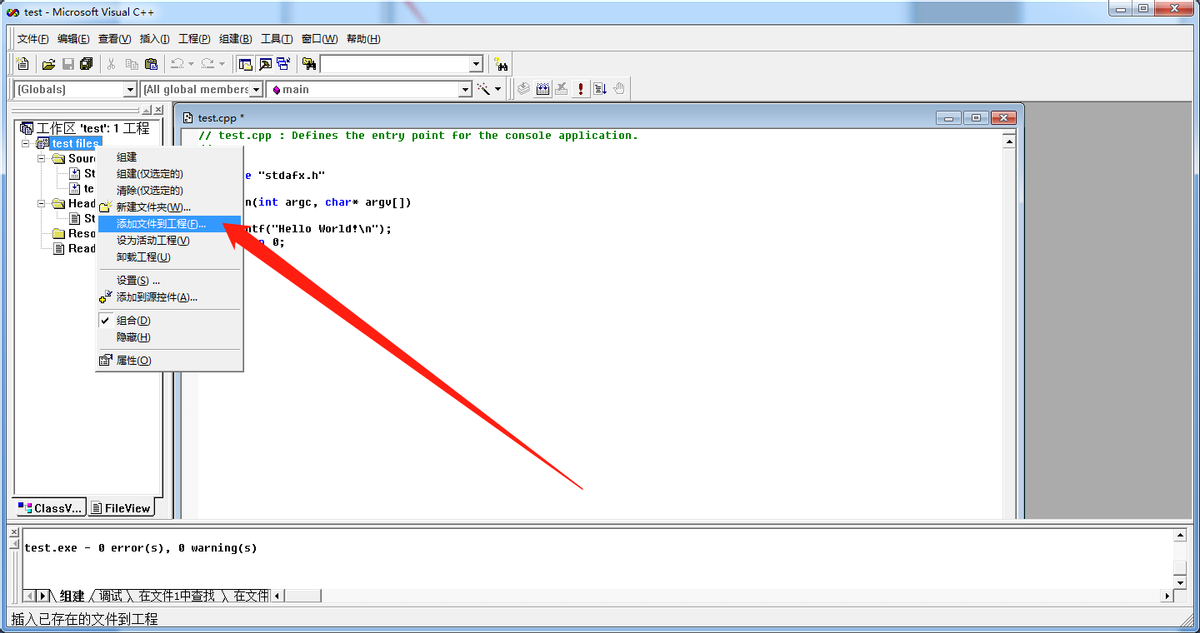Image resolution: width=1200 pixels, height=633 pixels.
Task: Collapse the test files tree node
Action: (26, 143)
